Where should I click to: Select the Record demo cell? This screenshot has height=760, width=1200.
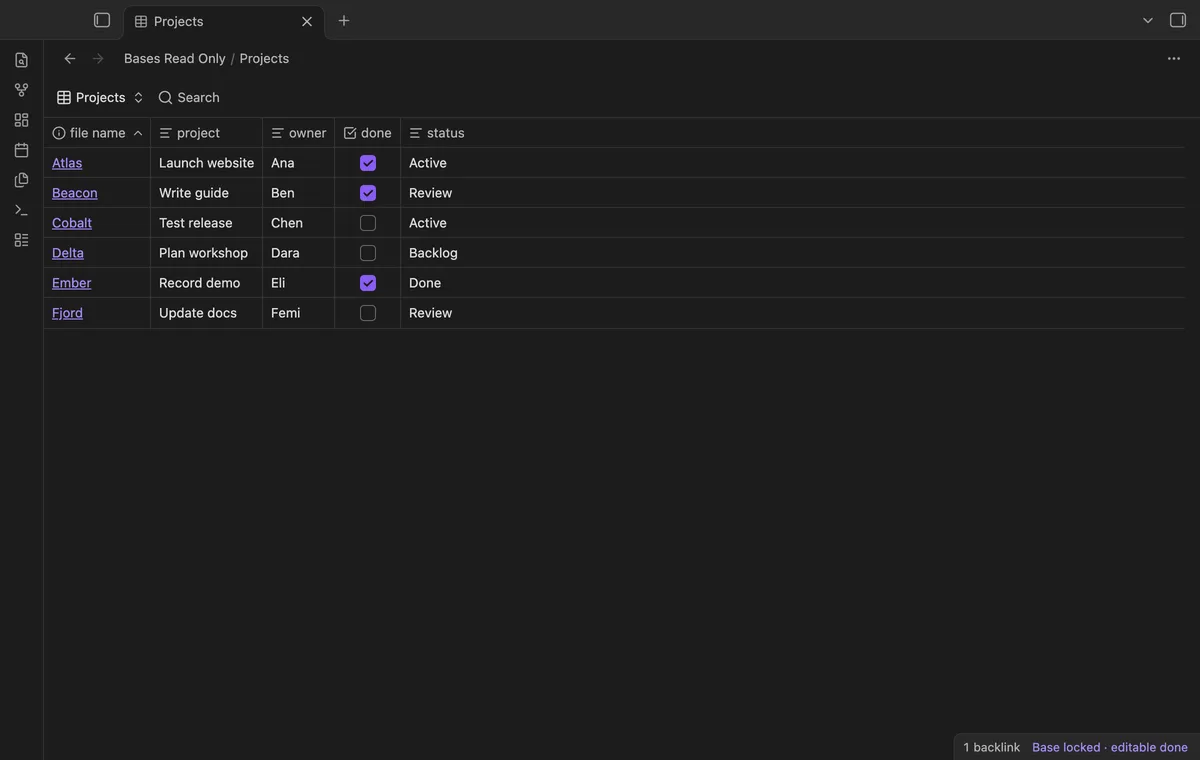click(x=206, y=283)
